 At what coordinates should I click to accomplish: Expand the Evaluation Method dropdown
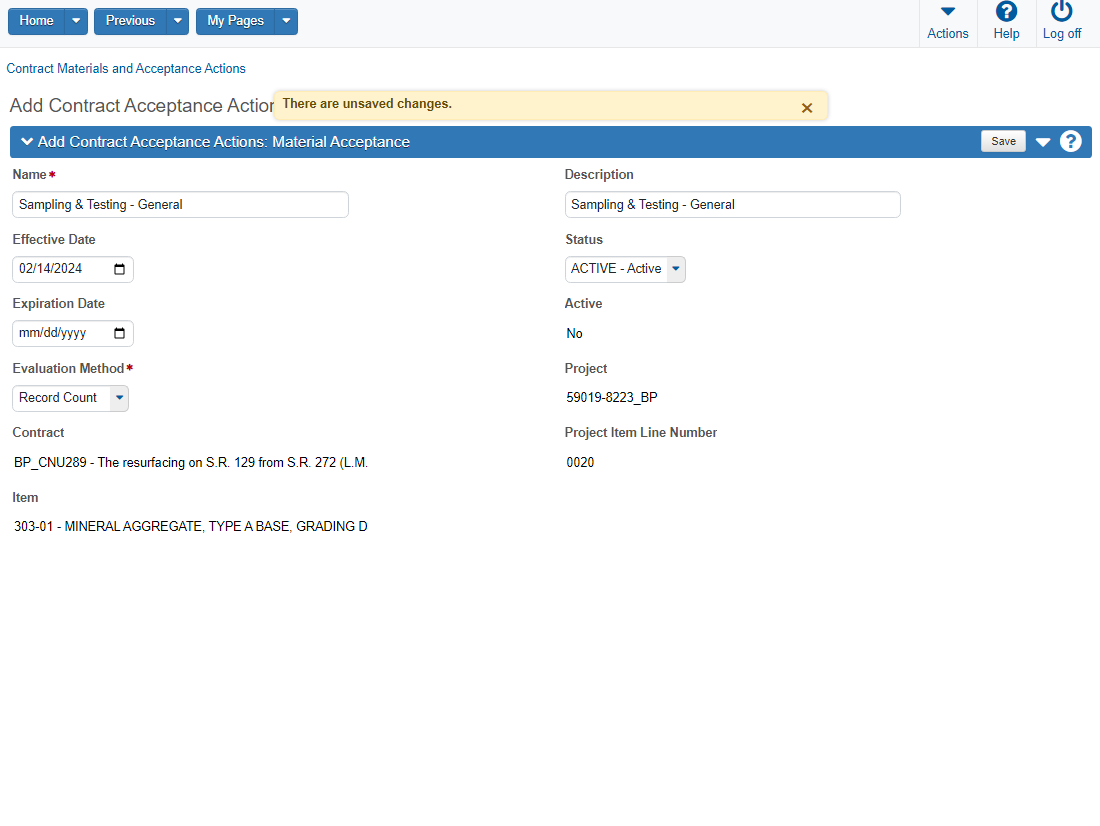(x=119, y=398)
